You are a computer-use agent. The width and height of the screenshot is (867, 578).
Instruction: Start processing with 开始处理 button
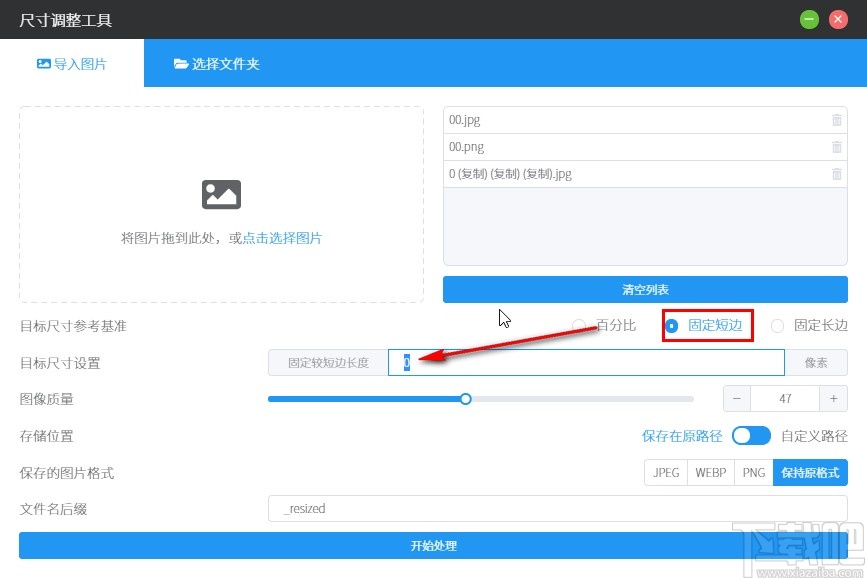click(x=433, y=546)
